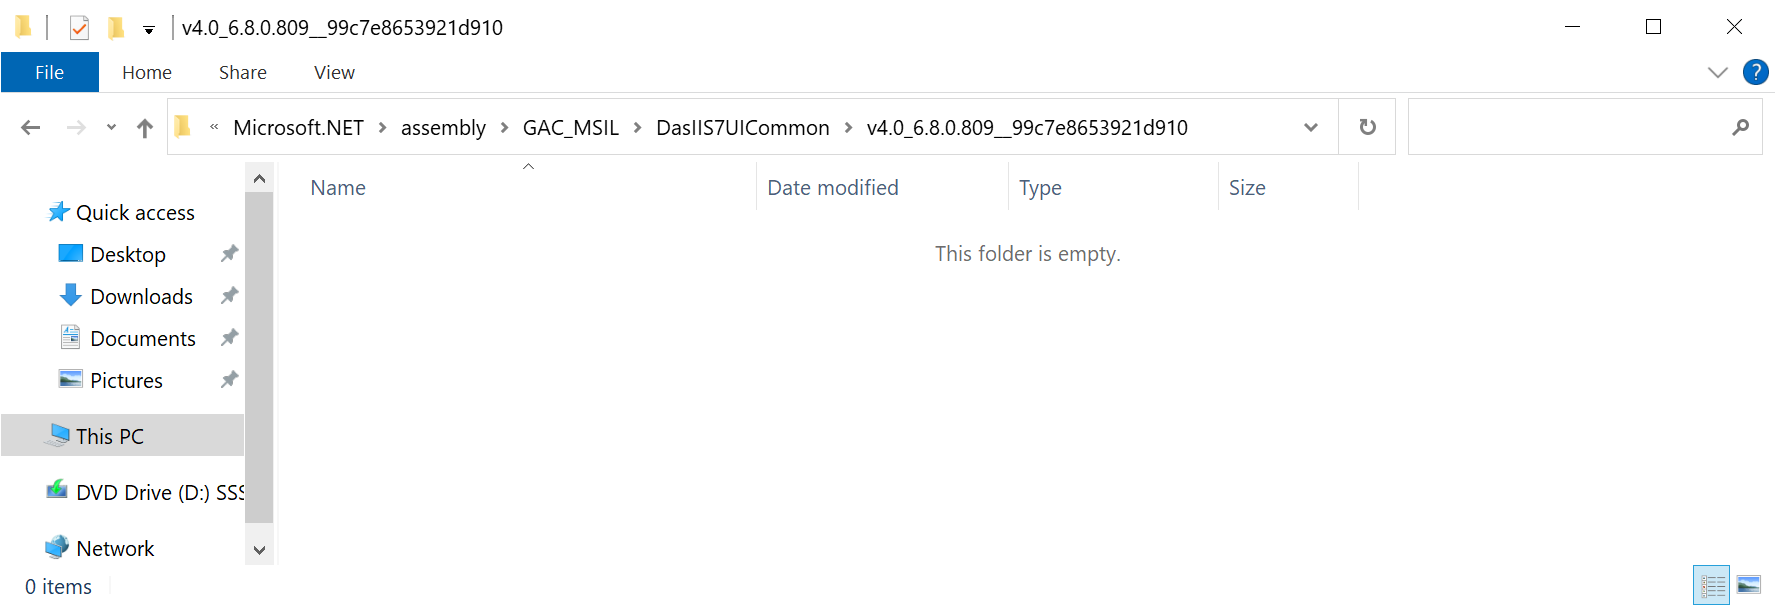Switch to Details view layout
1776x606 pixels.
point(1711,585)
